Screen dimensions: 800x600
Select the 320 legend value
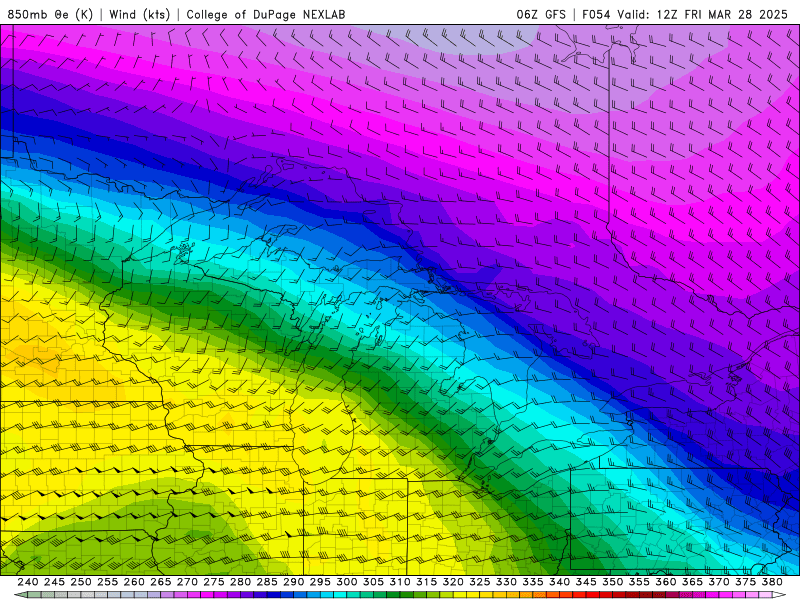[454, 582]
